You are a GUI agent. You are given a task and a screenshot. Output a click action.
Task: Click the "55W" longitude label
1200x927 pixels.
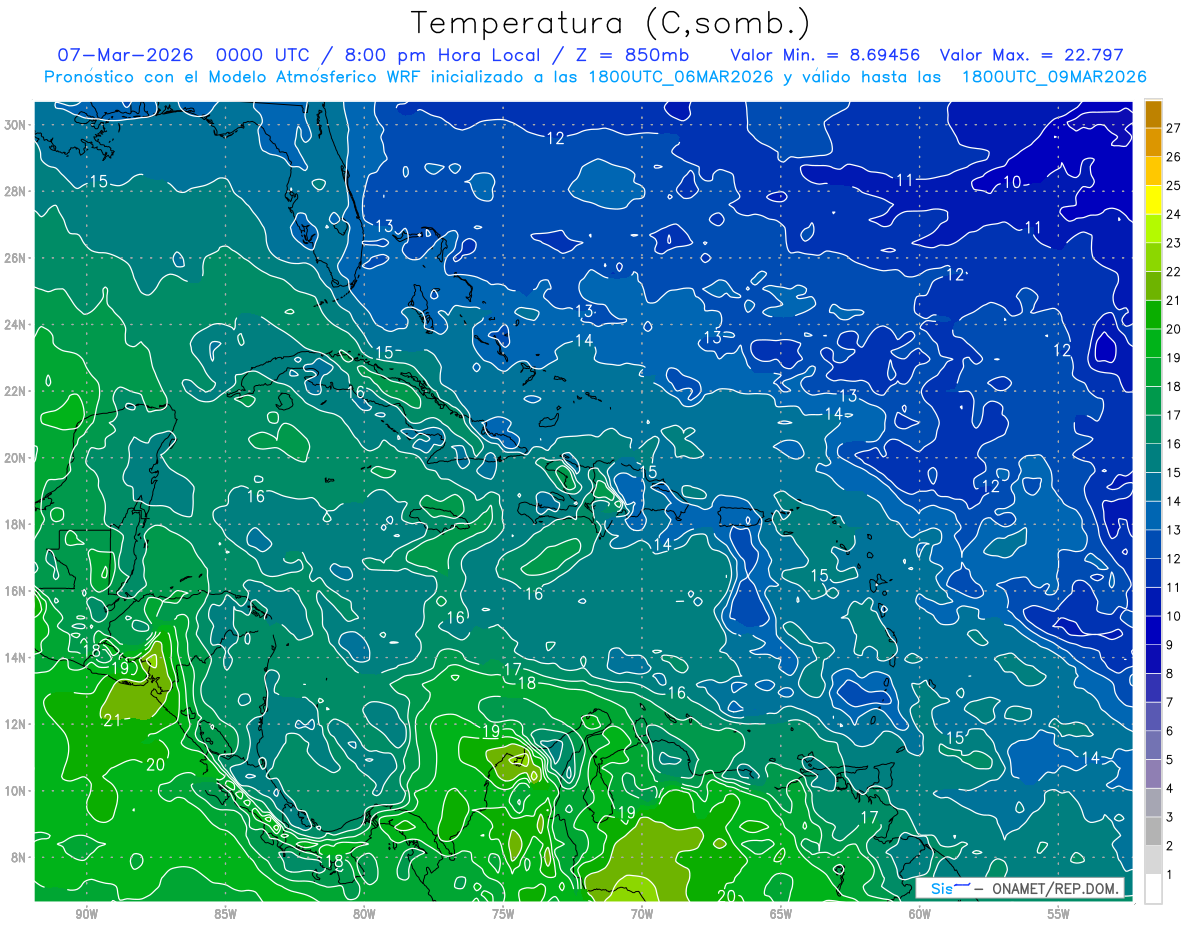pyautogui.click(x=1059, y=914)
